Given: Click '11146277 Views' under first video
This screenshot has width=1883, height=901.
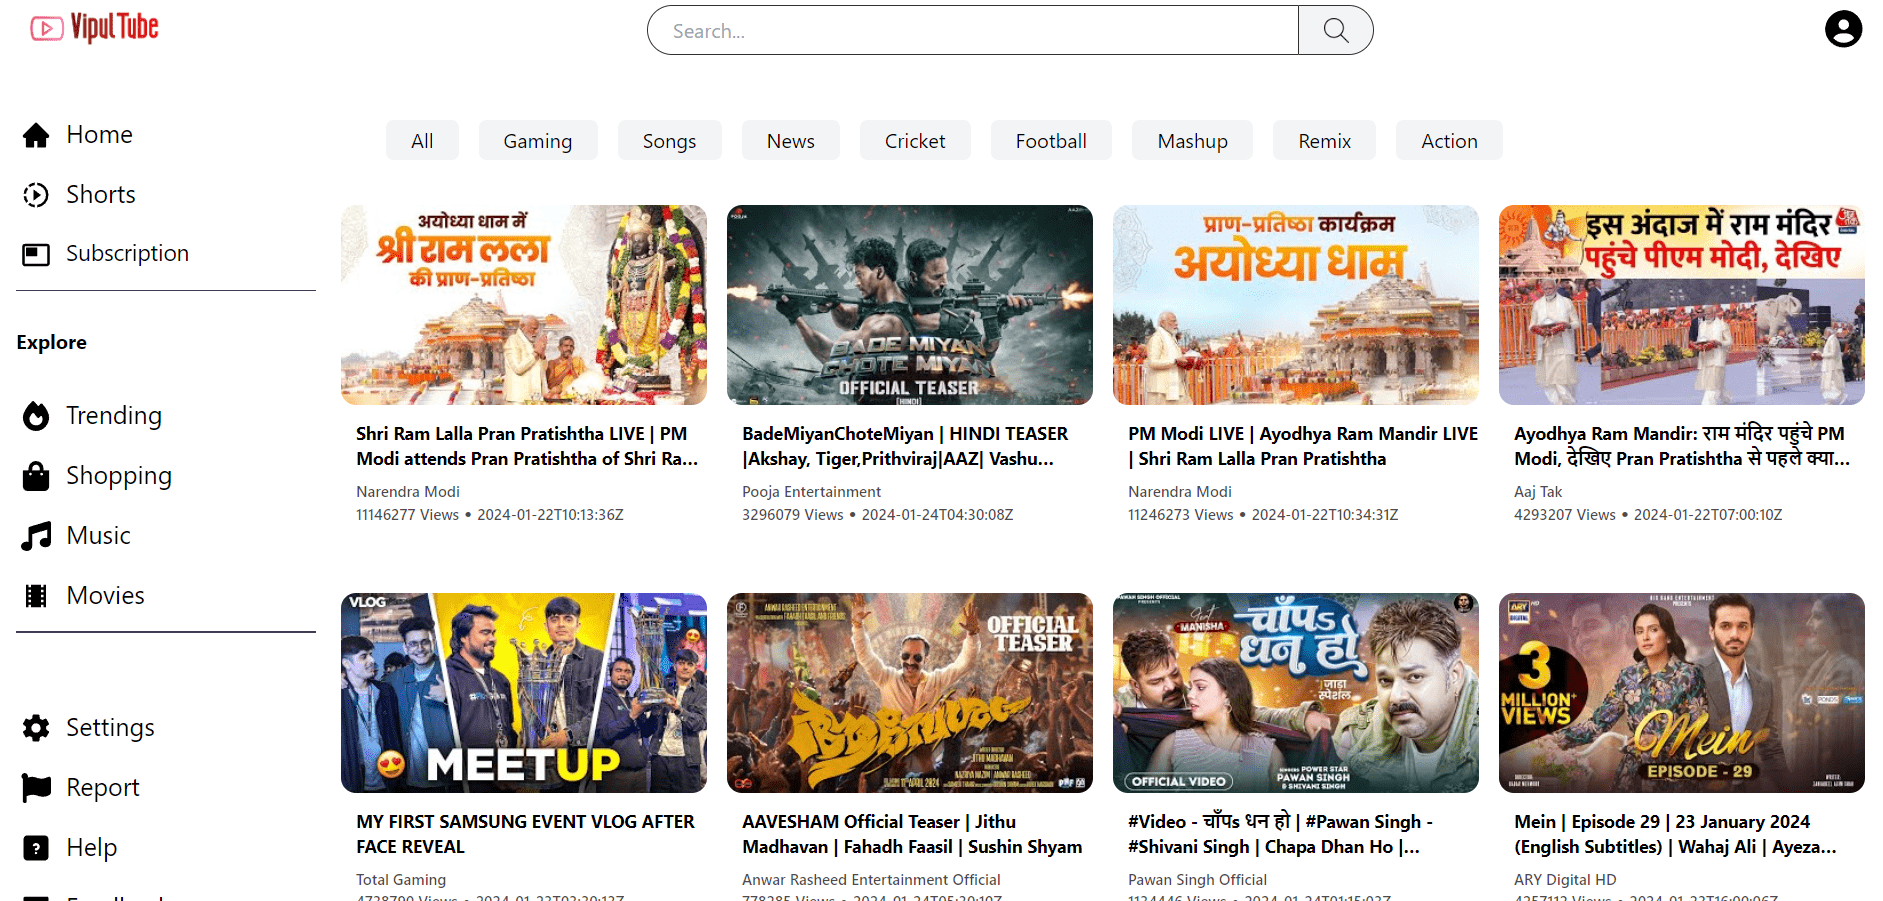Looking at the screenshot, I should tap(407, 515).
